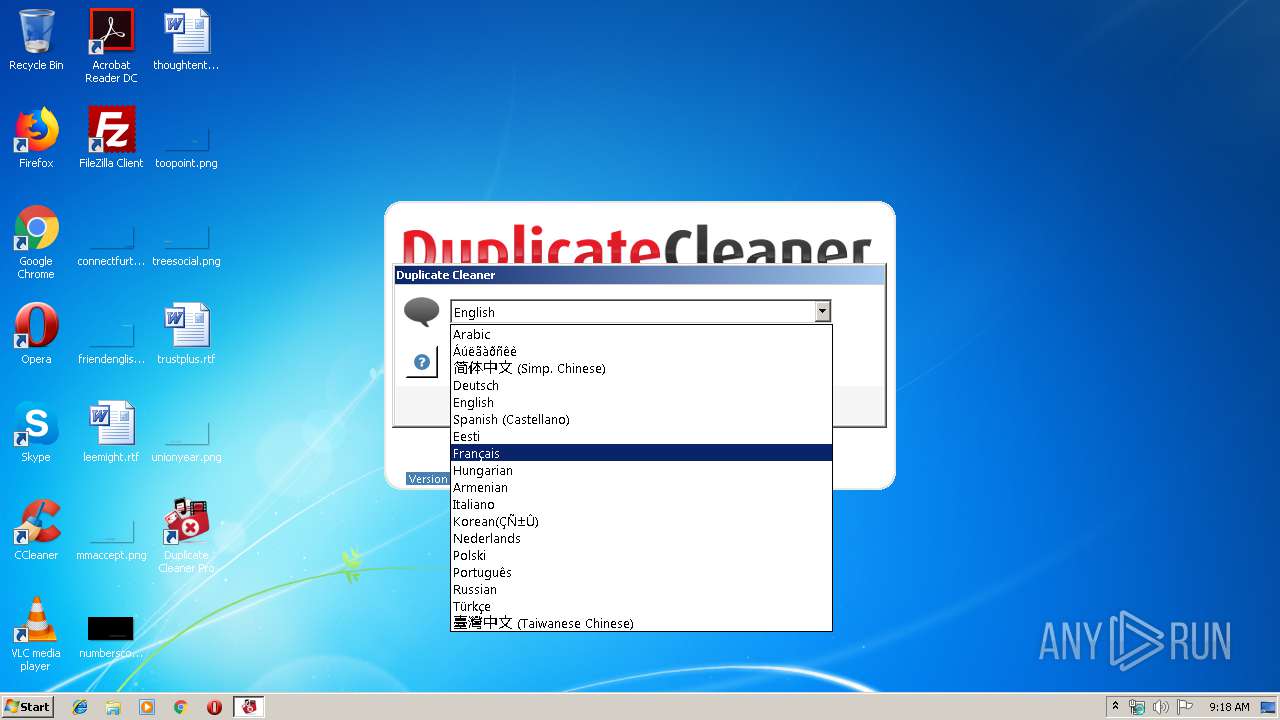Open Chrome from the taskbar
Viewport: 1280px width, 720px height.
[180, 707]
